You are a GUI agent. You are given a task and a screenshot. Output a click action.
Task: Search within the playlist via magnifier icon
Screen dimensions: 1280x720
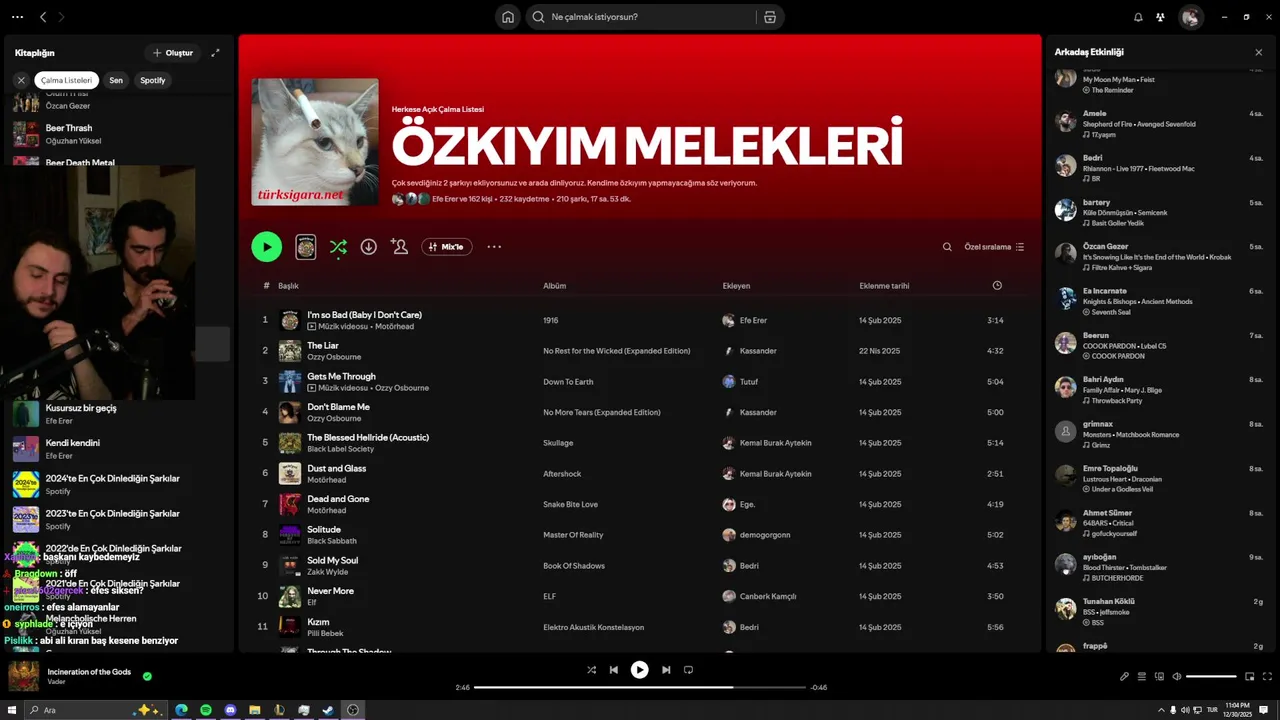(x=947, y=247)
